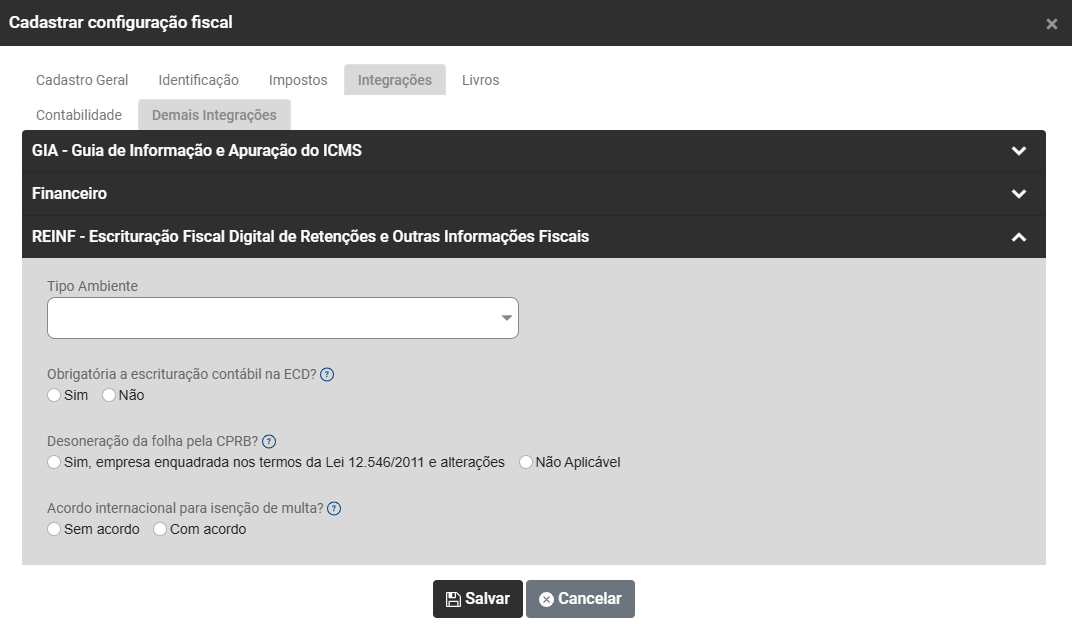Open the Contabilidade sub-tab
1072x635 pixels.
pos(79,115)
